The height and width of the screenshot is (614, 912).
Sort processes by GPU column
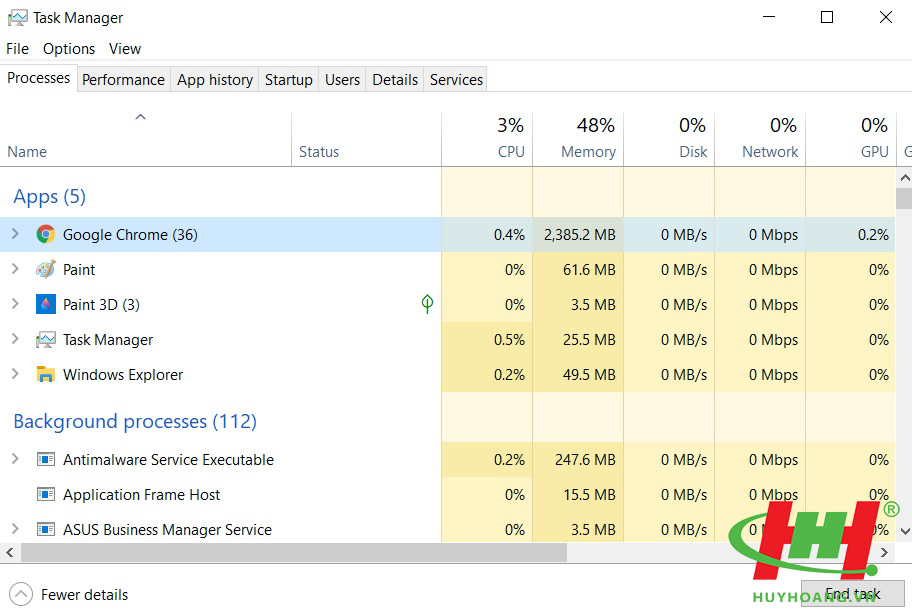[x=851, y=140]
